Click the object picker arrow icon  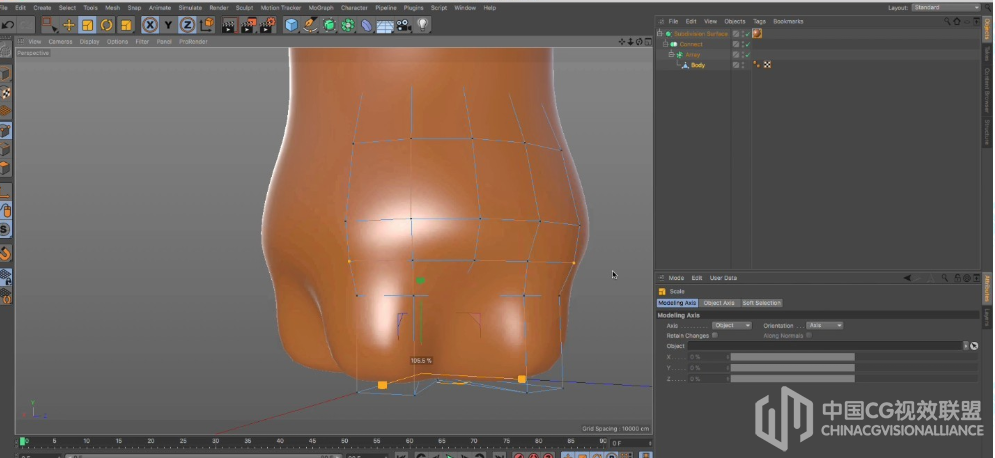click(974, 346)
